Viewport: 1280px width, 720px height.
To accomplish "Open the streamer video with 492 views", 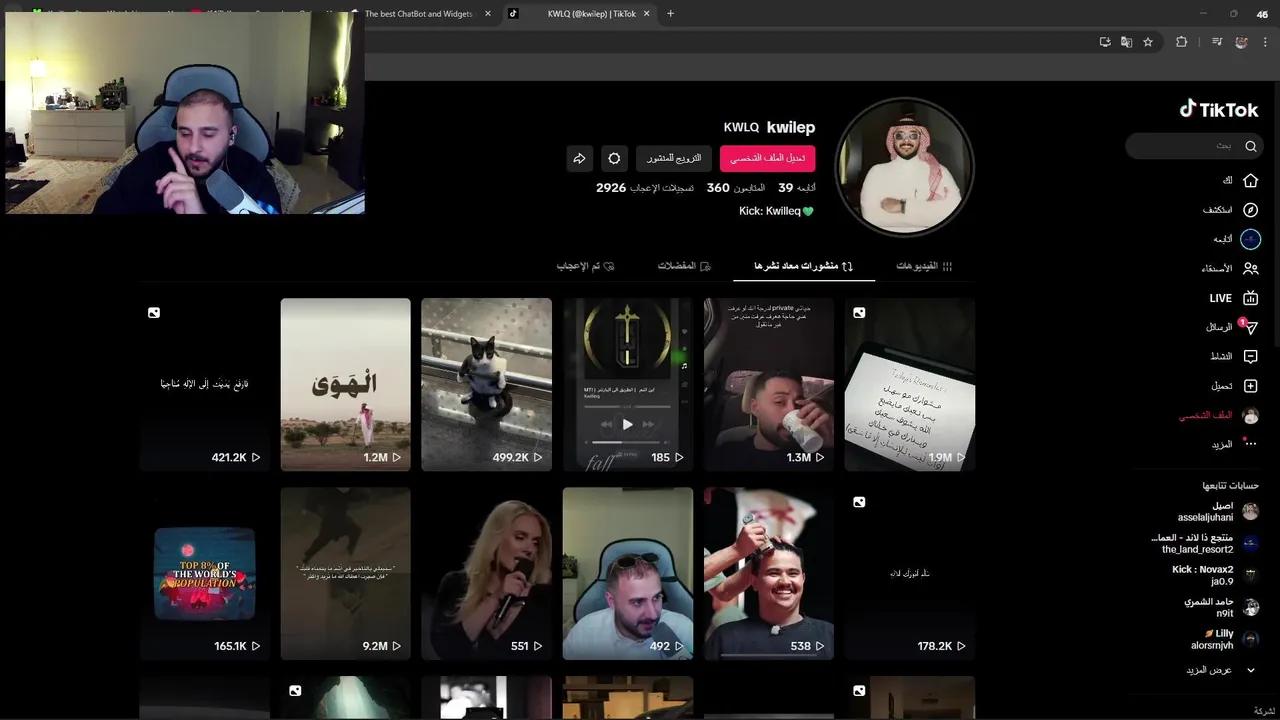I will 627,574.
